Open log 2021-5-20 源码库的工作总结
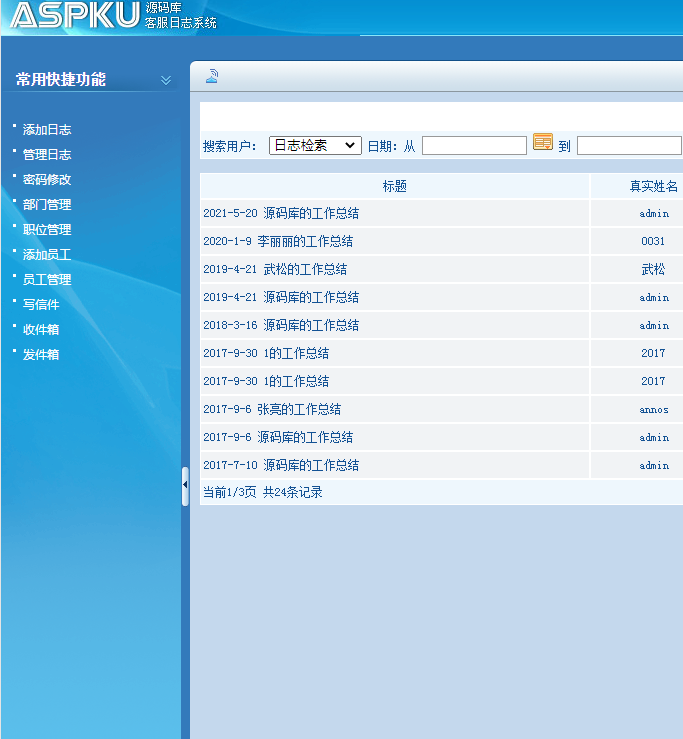 tap(281, 213)
